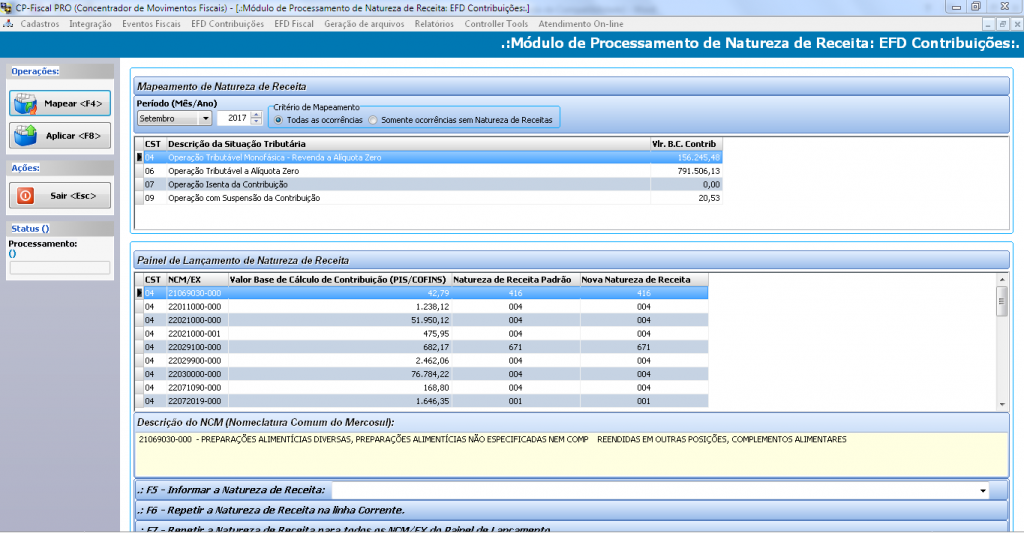1024x533 pixels.
Task: Click the red Sair power icon
Action: pyautogui.click(x=25, y=196)
